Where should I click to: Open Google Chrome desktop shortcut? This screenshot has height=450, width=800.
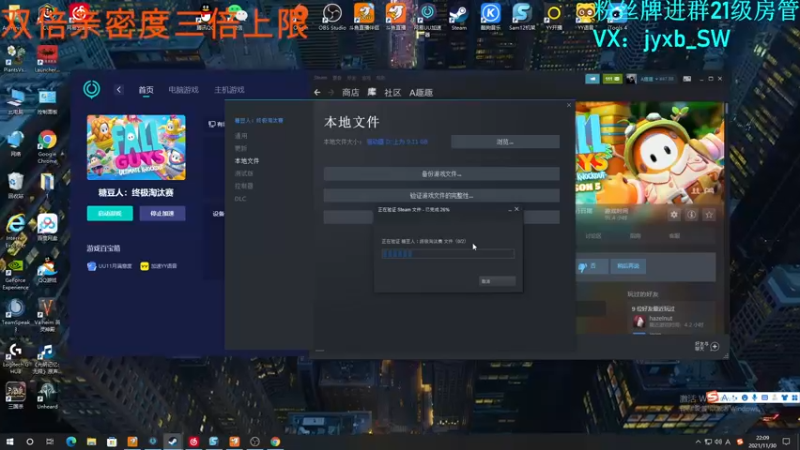[x=47, y=147]
